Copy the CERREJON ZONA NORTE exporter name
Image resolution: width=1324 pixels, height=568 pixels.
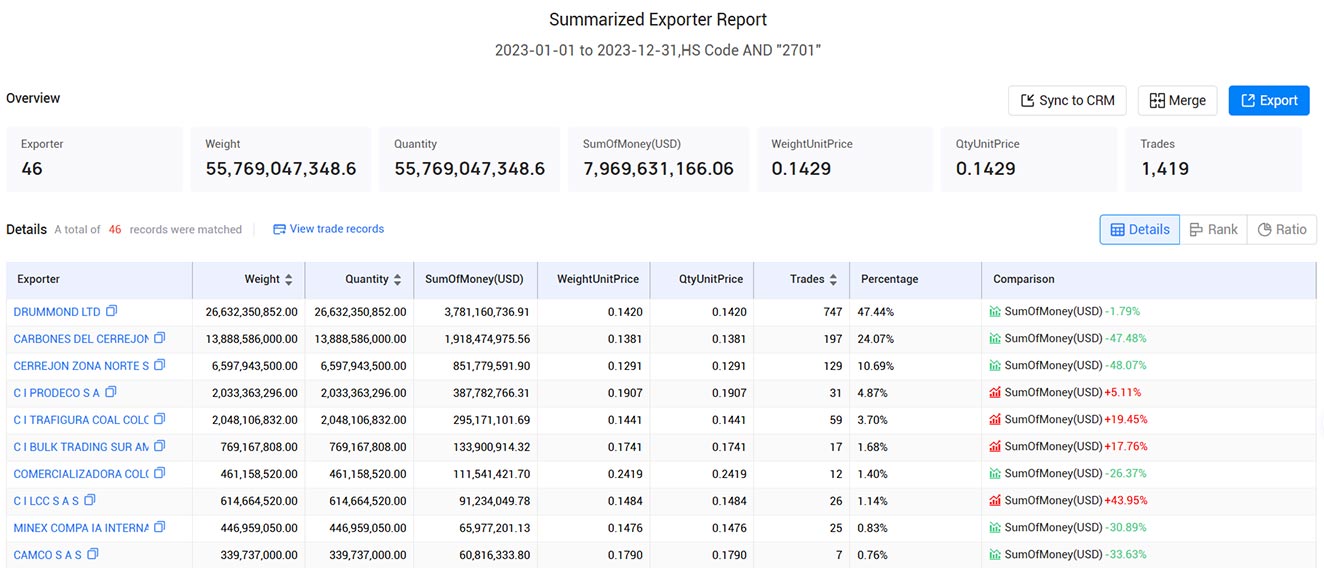pyautogui.click(x=159, y=365)
